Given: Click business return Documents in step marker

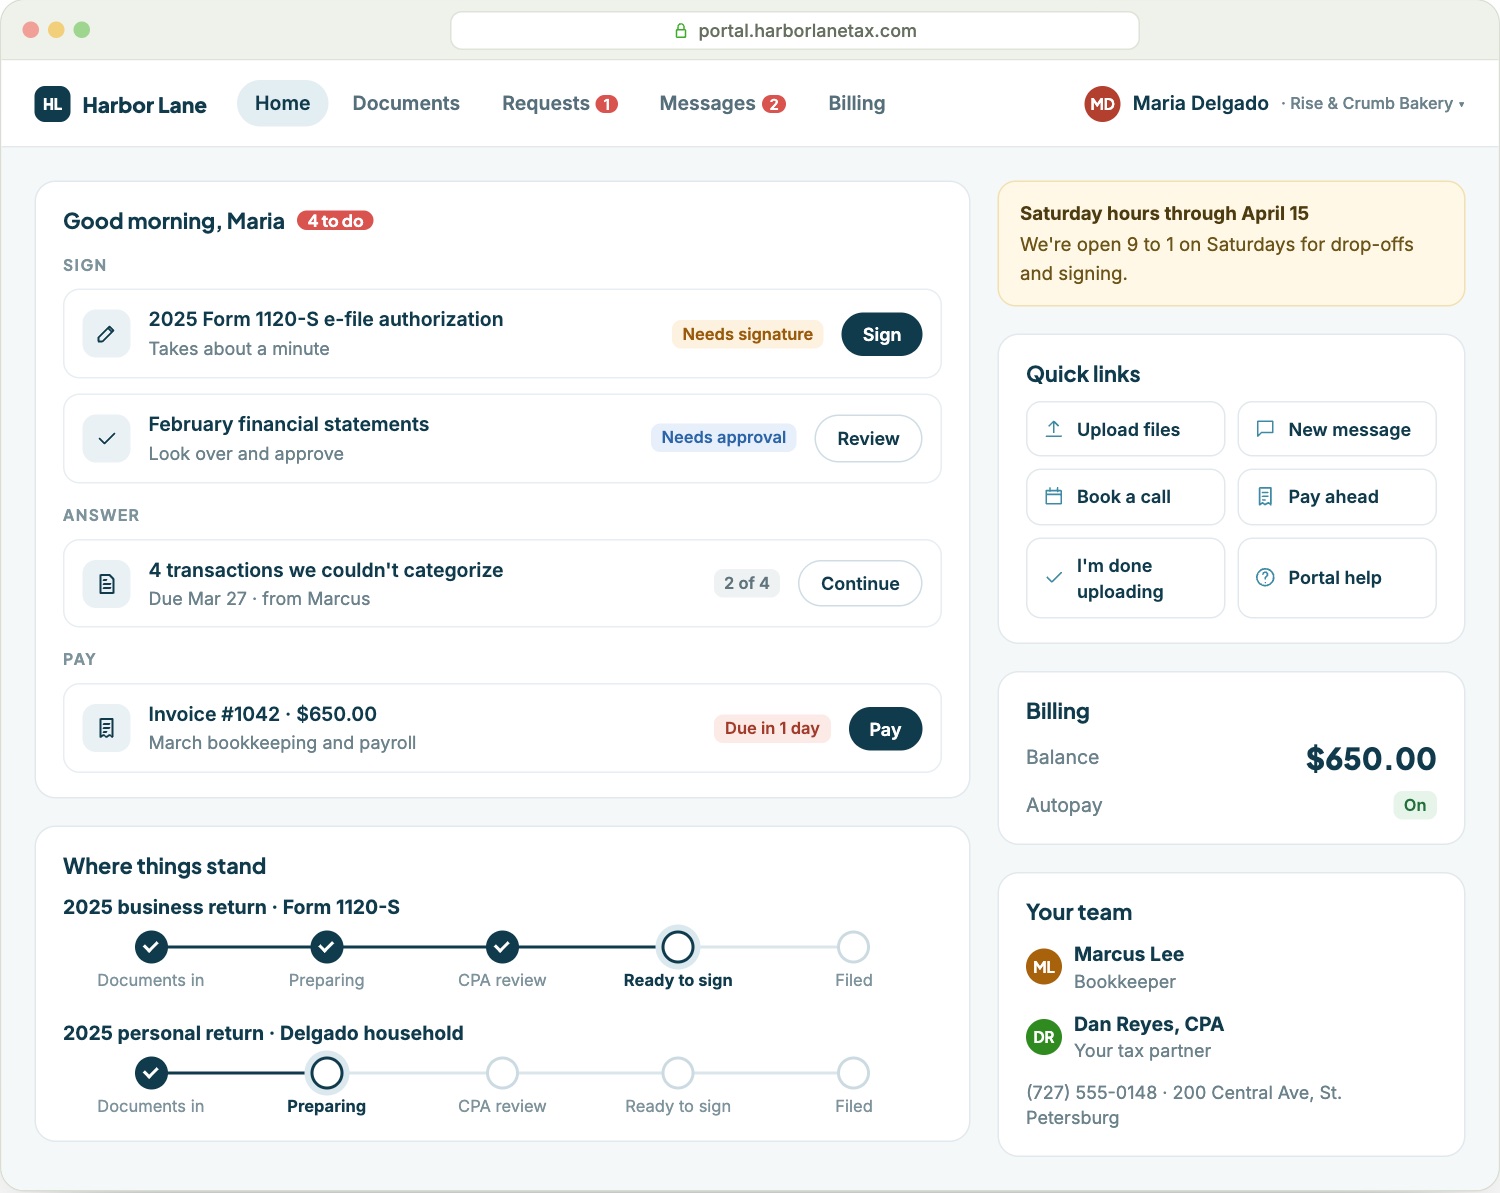Looking at the screenshot, I should pos(151,946).
